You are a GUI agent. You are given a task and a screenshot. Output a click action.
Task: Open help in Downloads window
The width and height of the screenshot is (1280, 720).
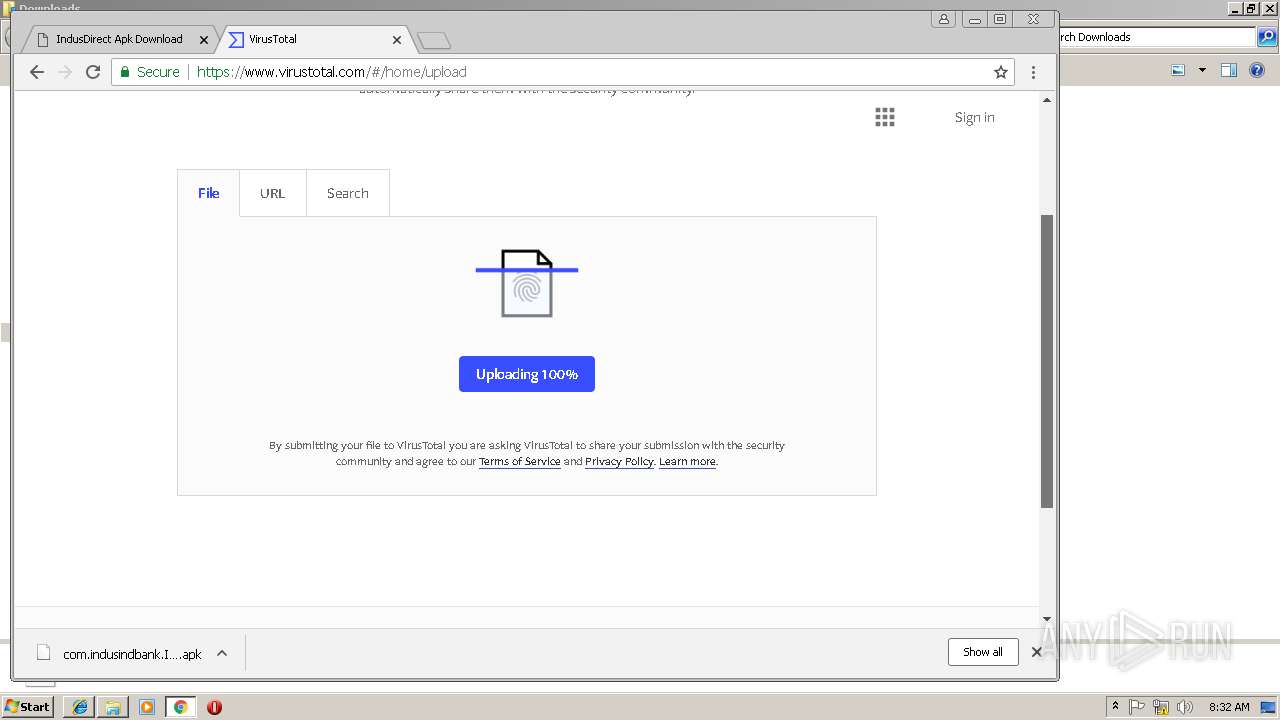pos(1257,70)
